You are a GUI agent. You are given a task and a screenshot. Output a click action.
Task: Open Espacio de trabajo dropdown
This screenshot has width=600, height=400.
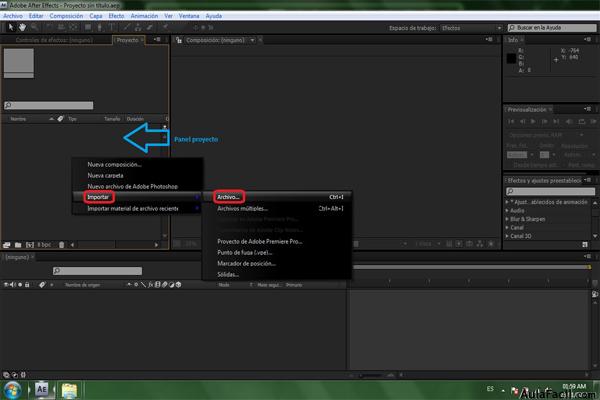[471, 28]
